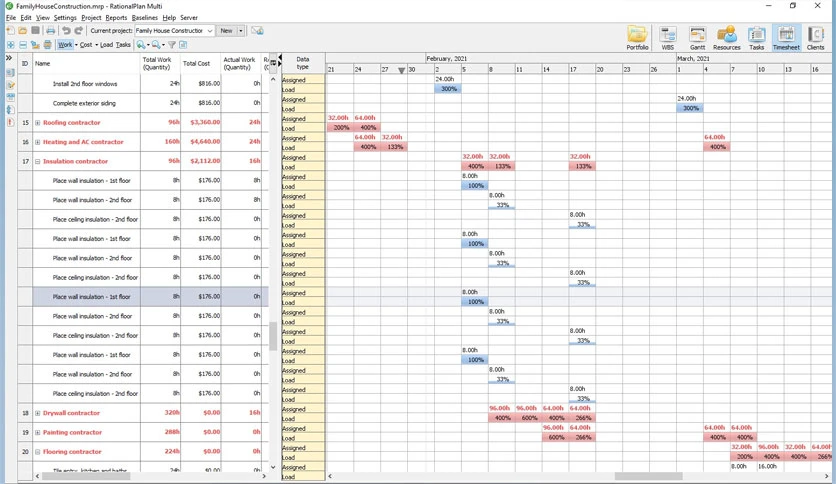This screenshot has height=484, width=836.
Task: Click the task table horizontal scrollbar thumb
Action: pyautogui.click(x=86, y=475)
